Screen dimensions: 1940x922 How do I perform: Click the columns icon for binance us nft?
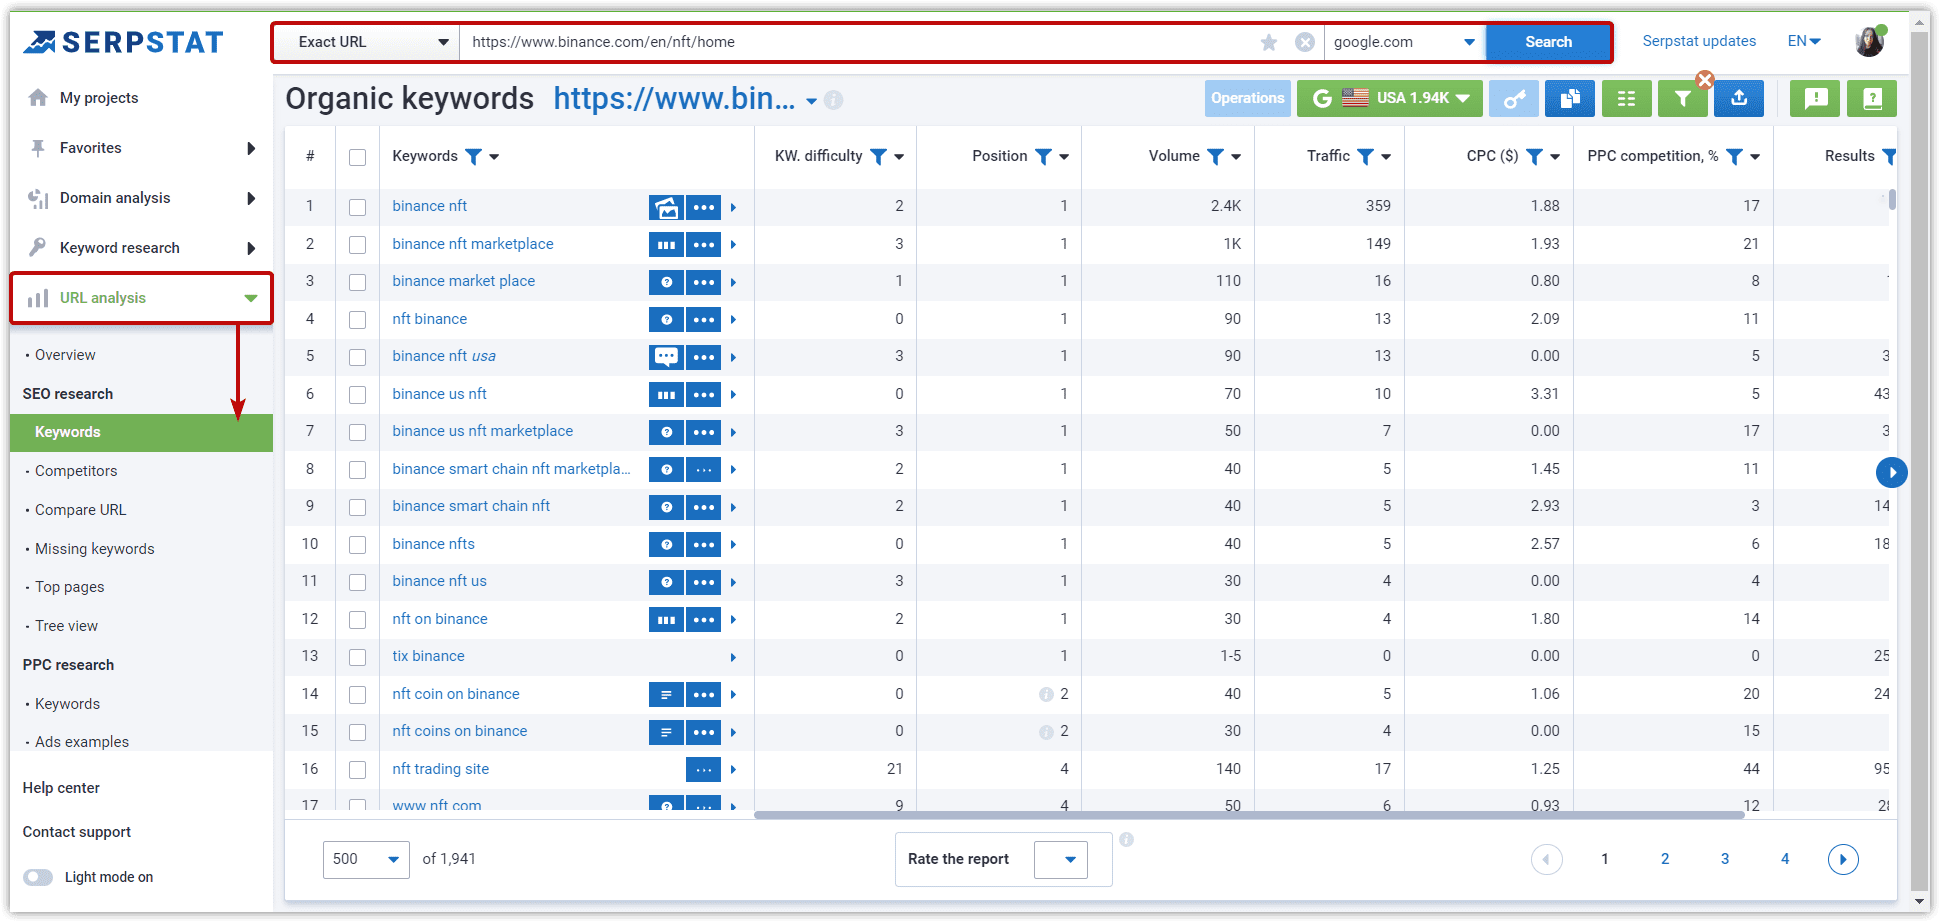pyautogui.click(x=666, y=395)
